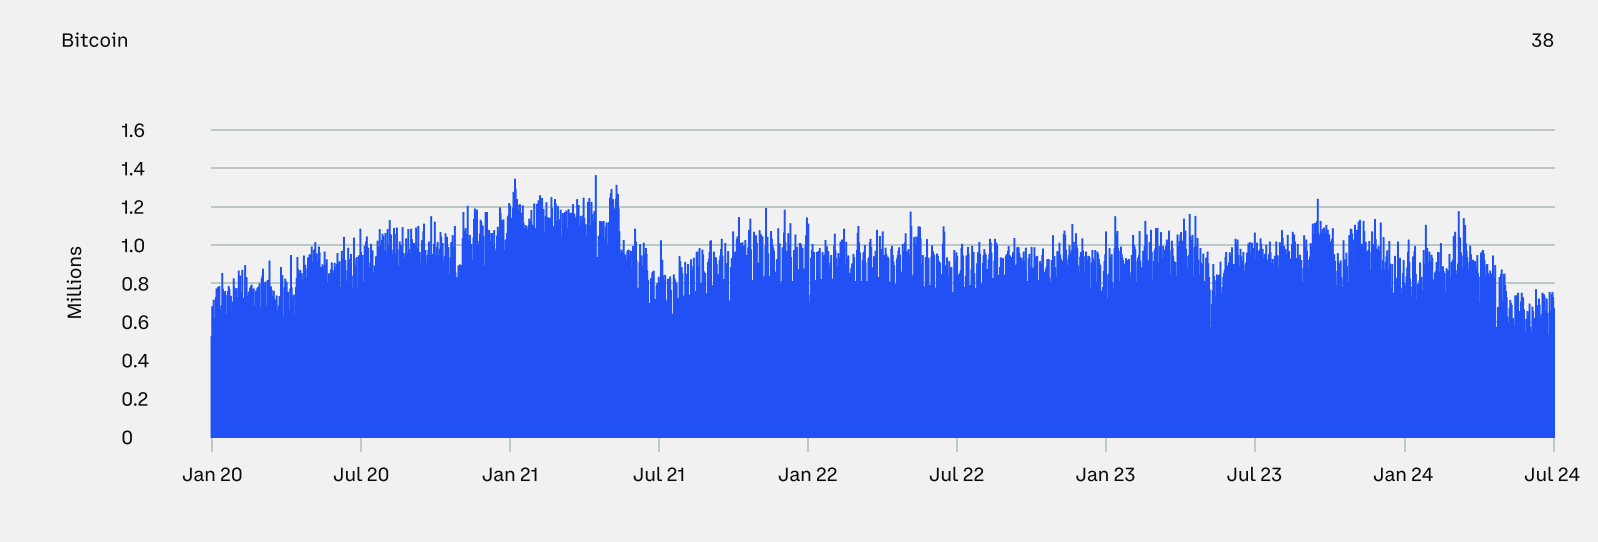
Task: Click the 1.6 y-axis label
Action: click(x=133, y=130)
